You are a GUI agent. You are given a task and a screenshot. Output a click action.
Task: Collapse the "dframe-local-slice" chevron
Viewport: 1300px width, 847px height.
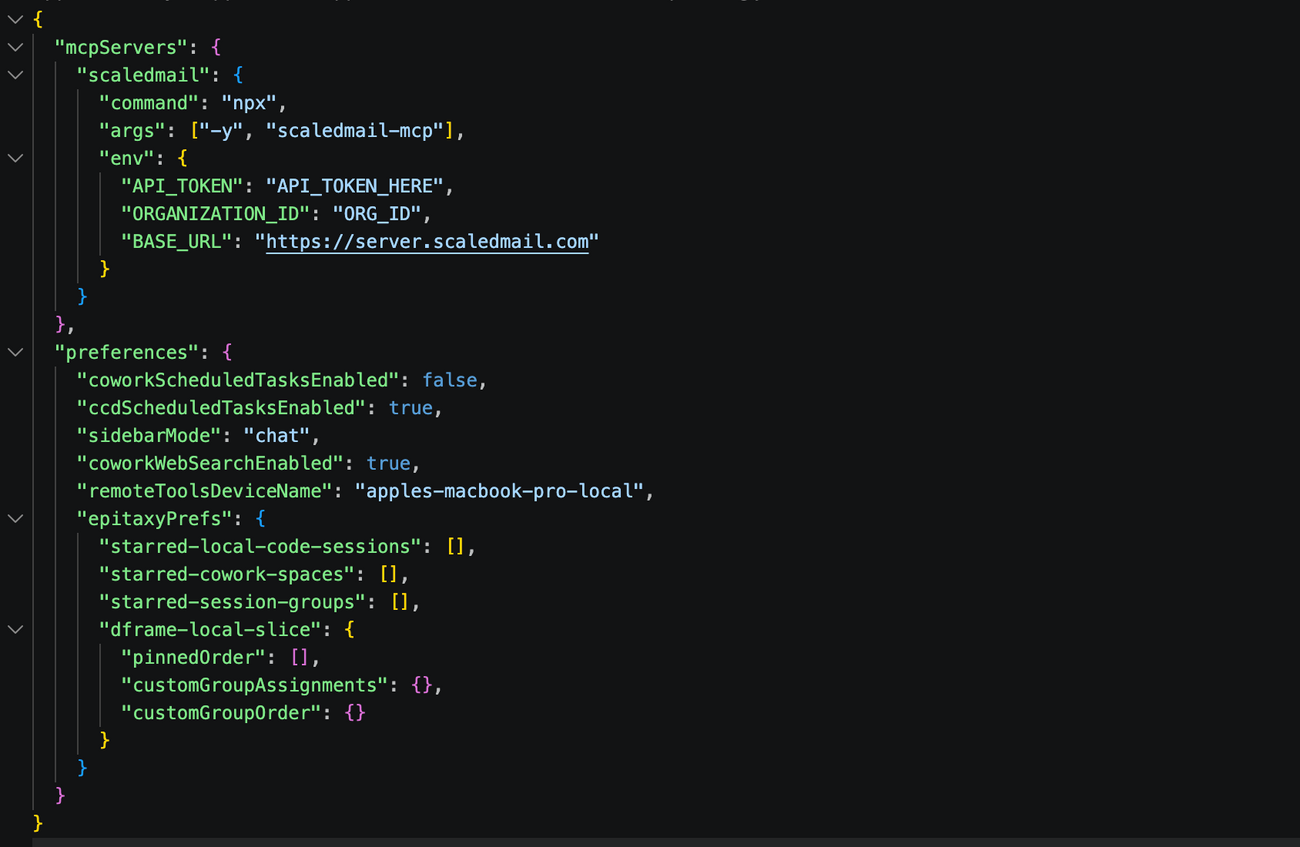tap(15, 630)
